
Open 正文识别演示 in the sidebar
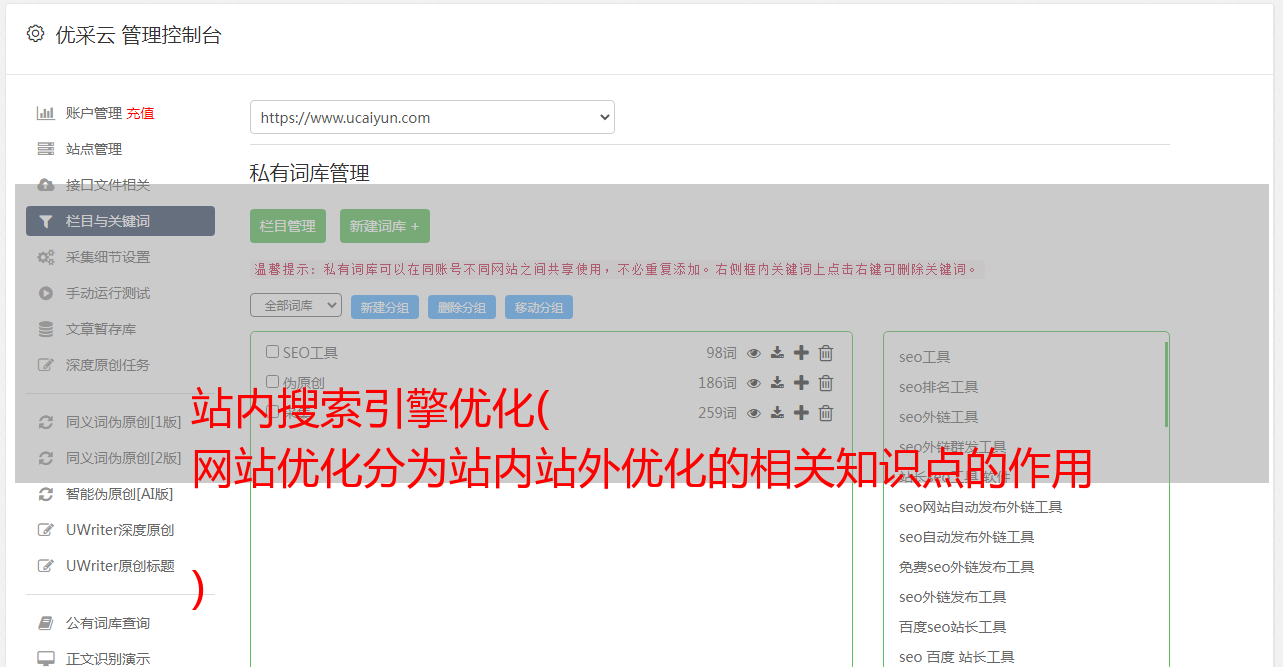(x=108, y=659)
